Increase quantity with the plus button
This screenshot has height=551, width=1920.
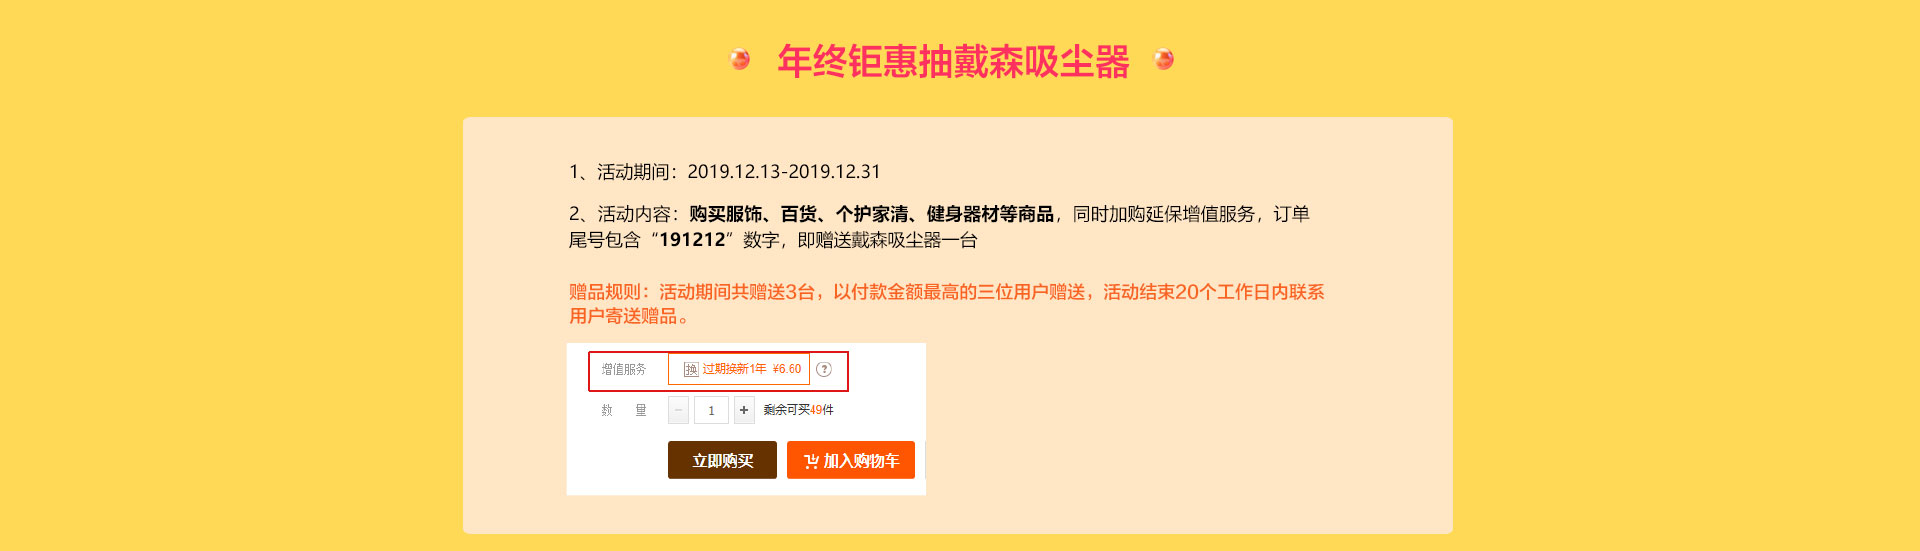(744, 410)
